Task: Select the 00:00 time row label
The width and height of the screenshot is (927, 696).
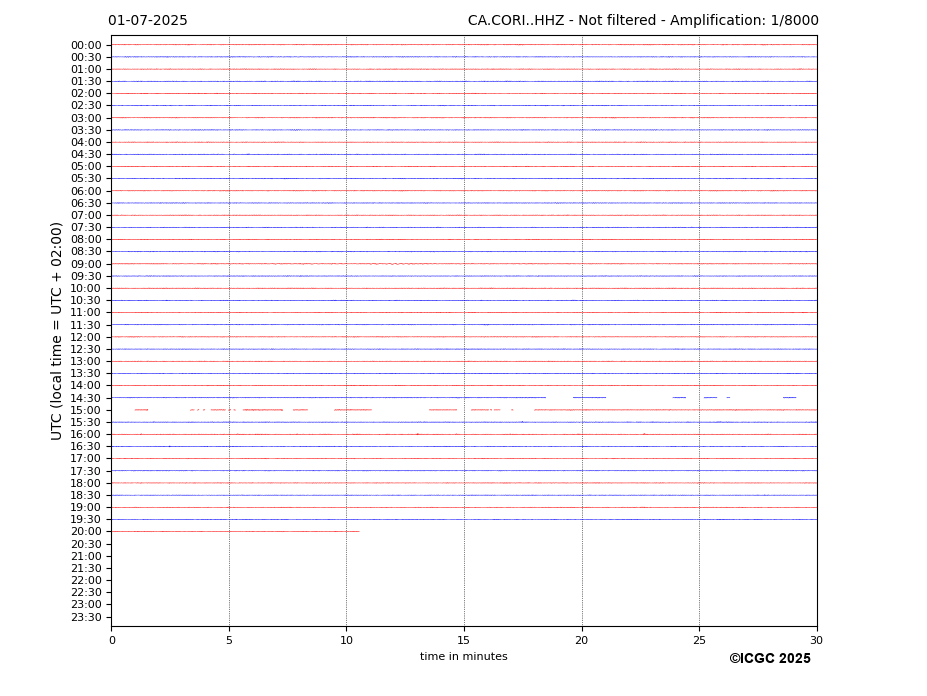Action: pos(86,46)
